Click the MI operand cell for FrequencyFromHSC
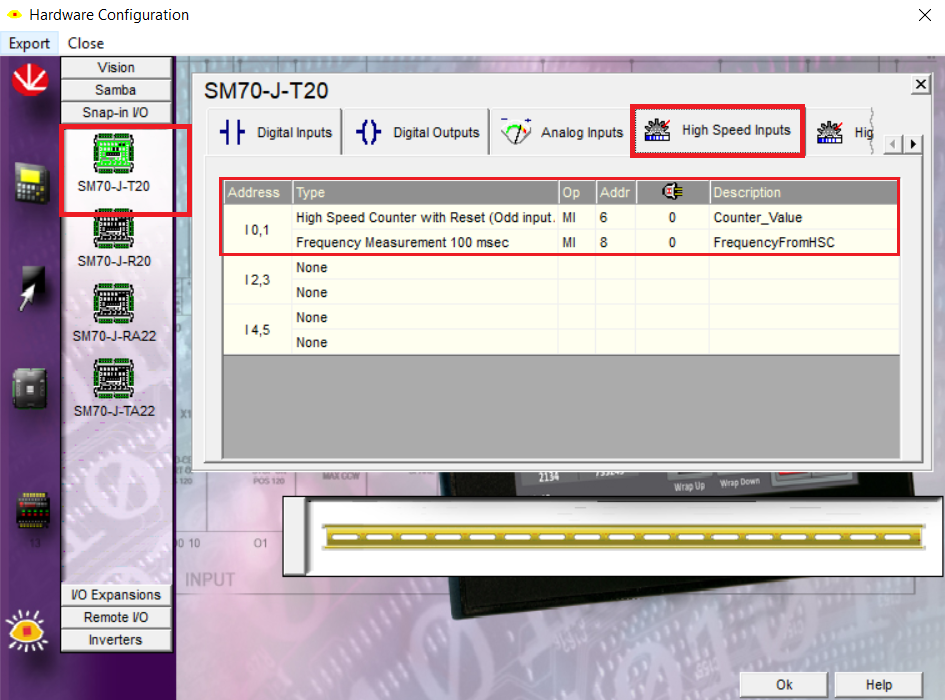The image size is (945, 700). click(x=577, y=242)
